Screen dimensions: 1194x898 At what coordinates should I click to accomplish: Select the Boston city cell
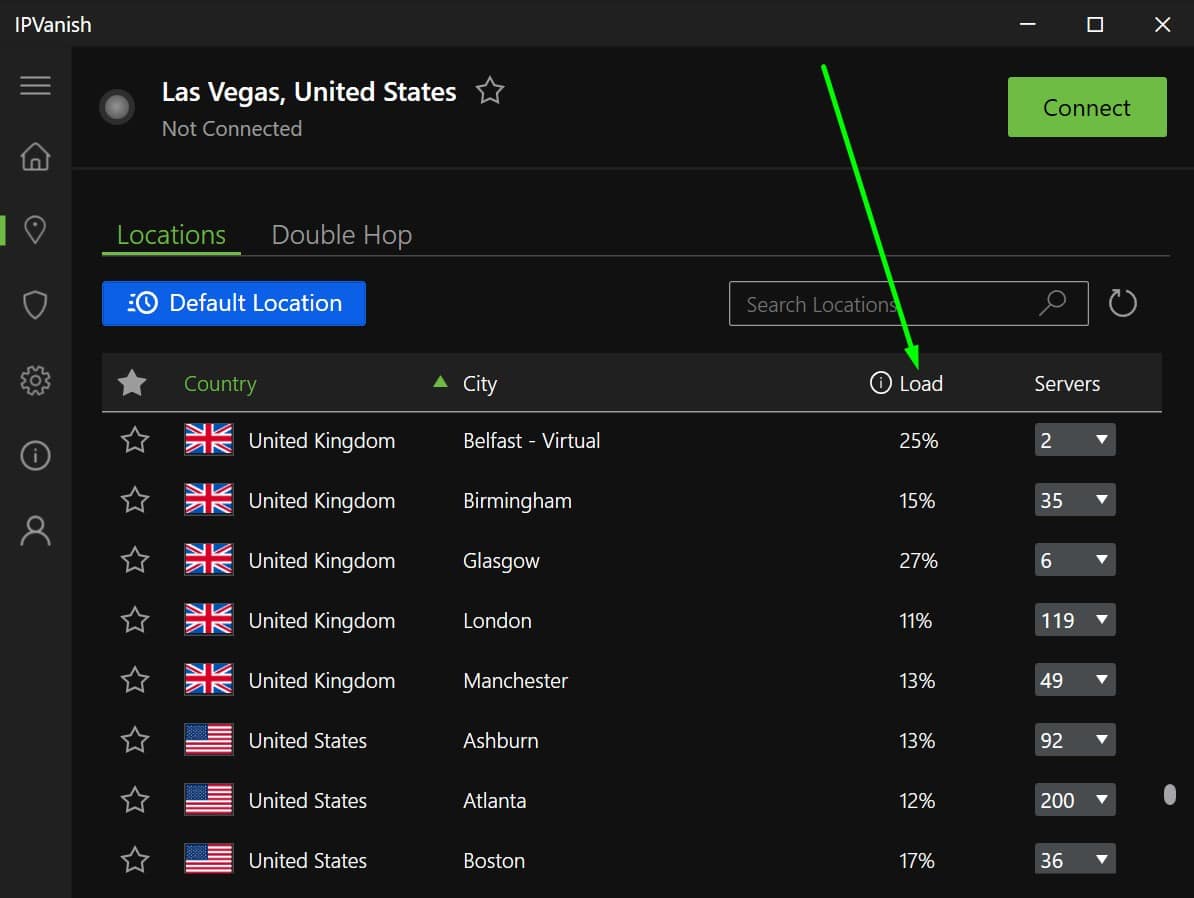[494, 861]
